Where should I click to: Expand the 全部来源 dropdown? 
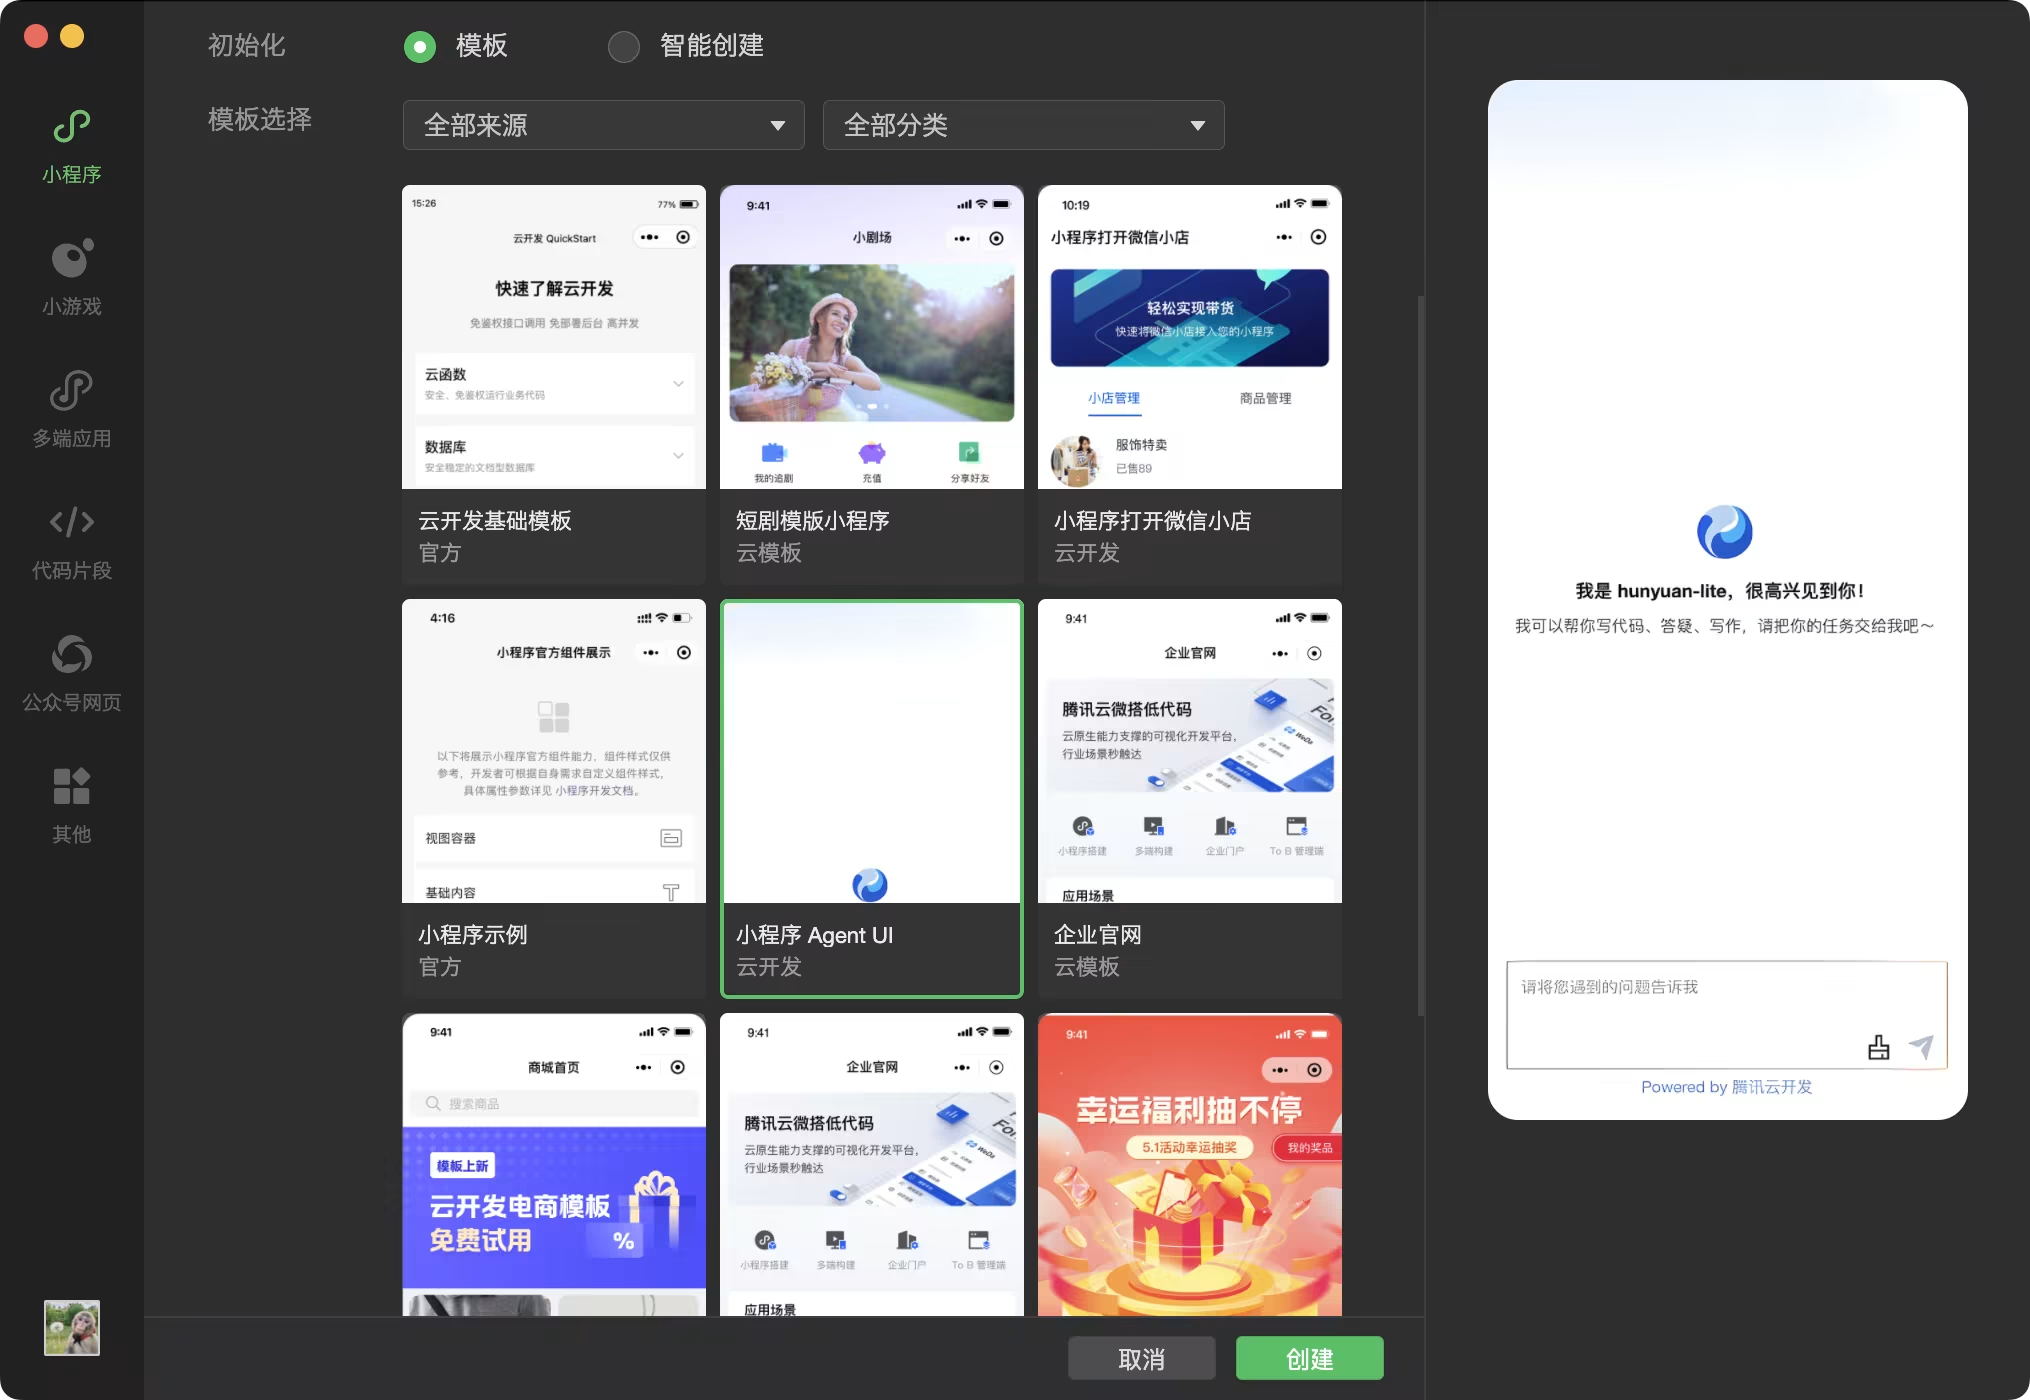pos(603,125)
